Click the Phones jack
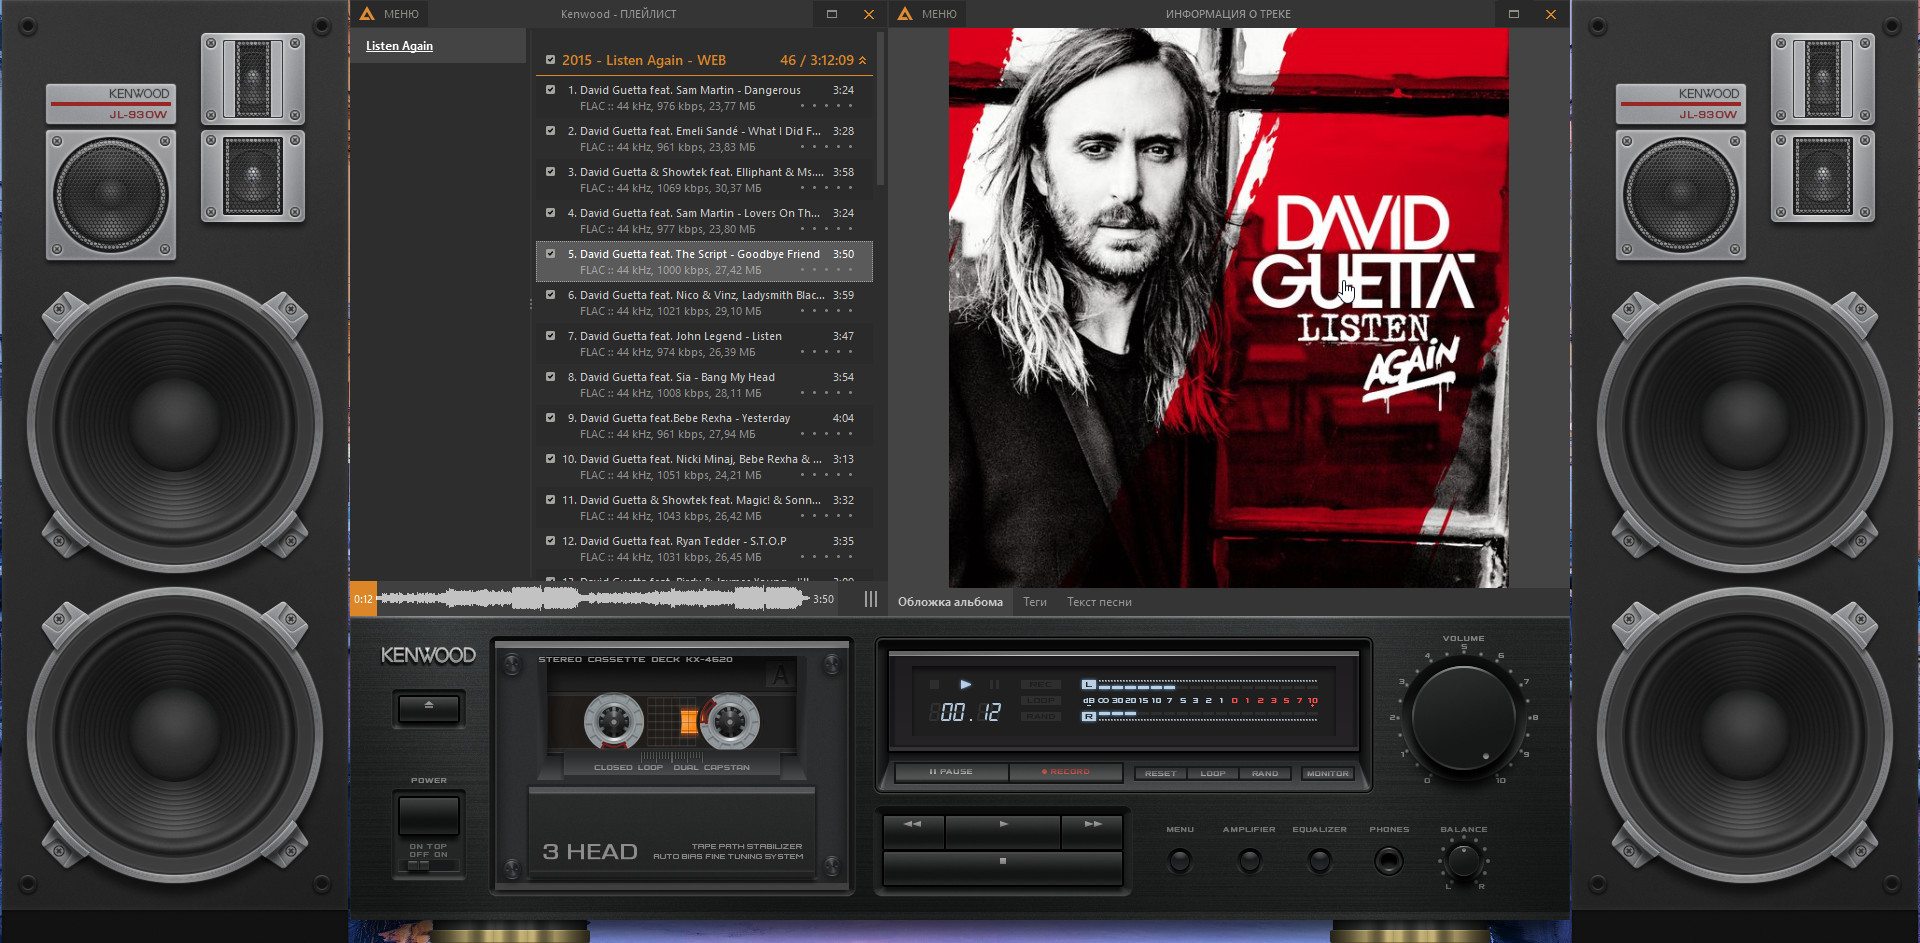 point(1388,860)
